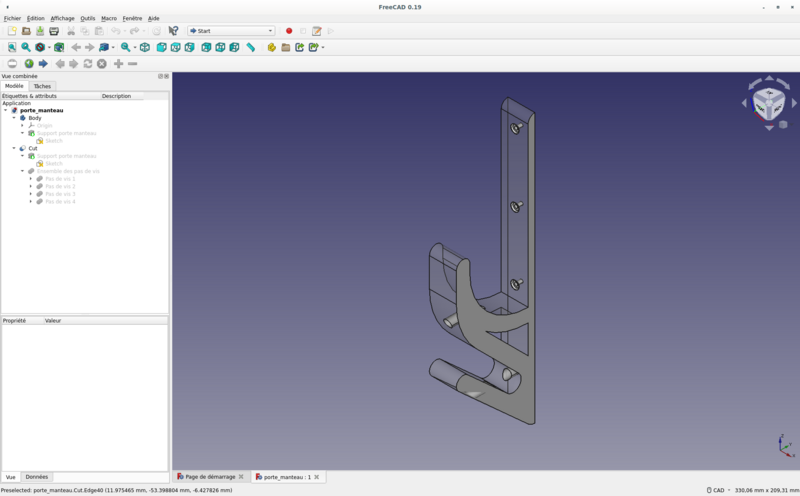Click the What's This help cursor icon

pyautogui.click(x=173, y=31)
